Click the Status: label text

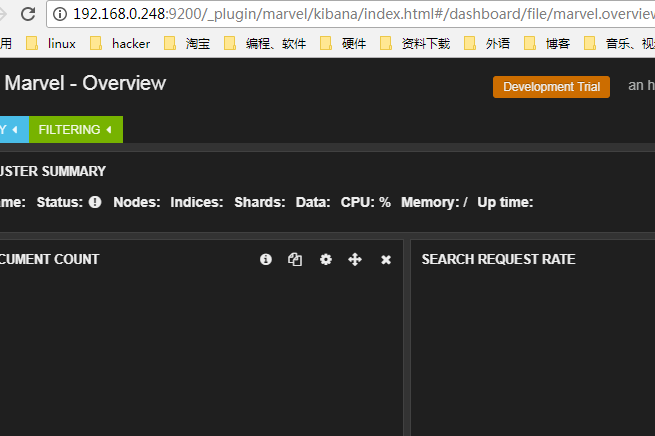pyautogui.click(x=60, y=202)
